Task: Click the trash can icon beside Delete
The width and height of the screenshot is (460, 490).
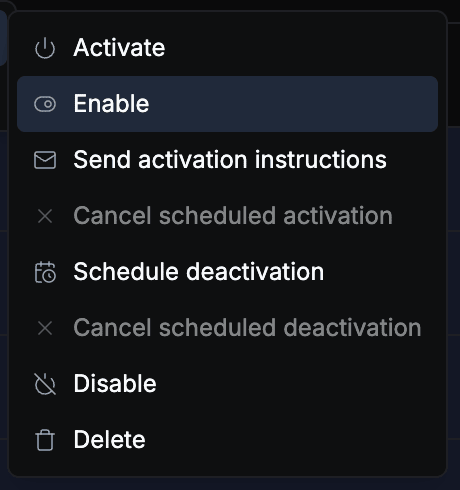Action: (45, 440)
